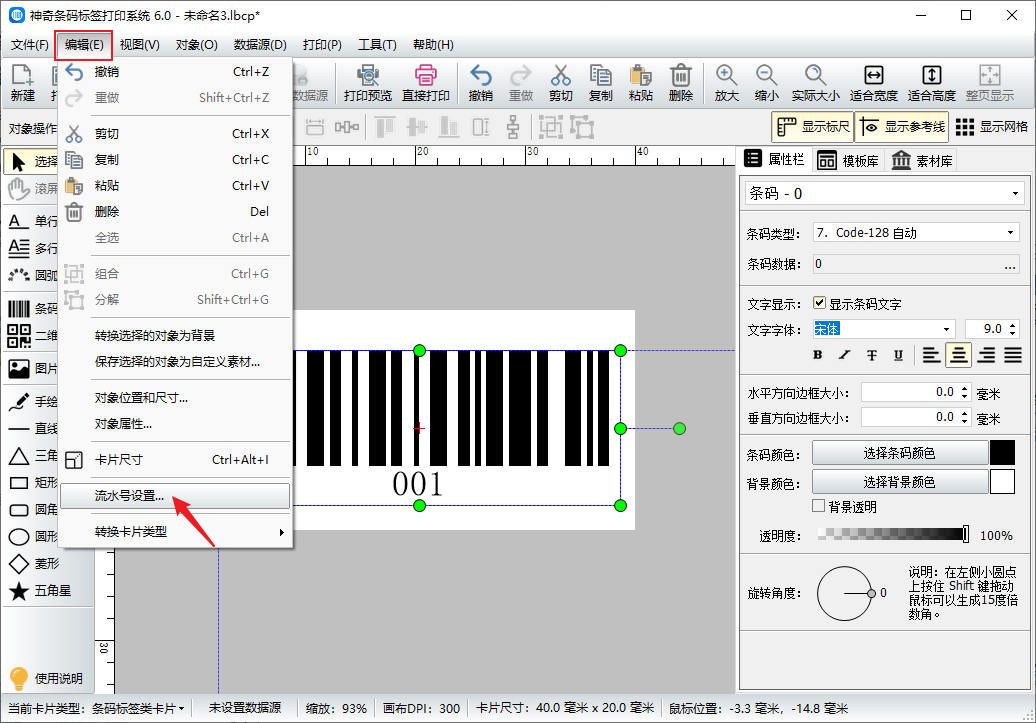Select the straight line tool (直线)
This screenshot has width=1036, height=723.
(32, 428)
